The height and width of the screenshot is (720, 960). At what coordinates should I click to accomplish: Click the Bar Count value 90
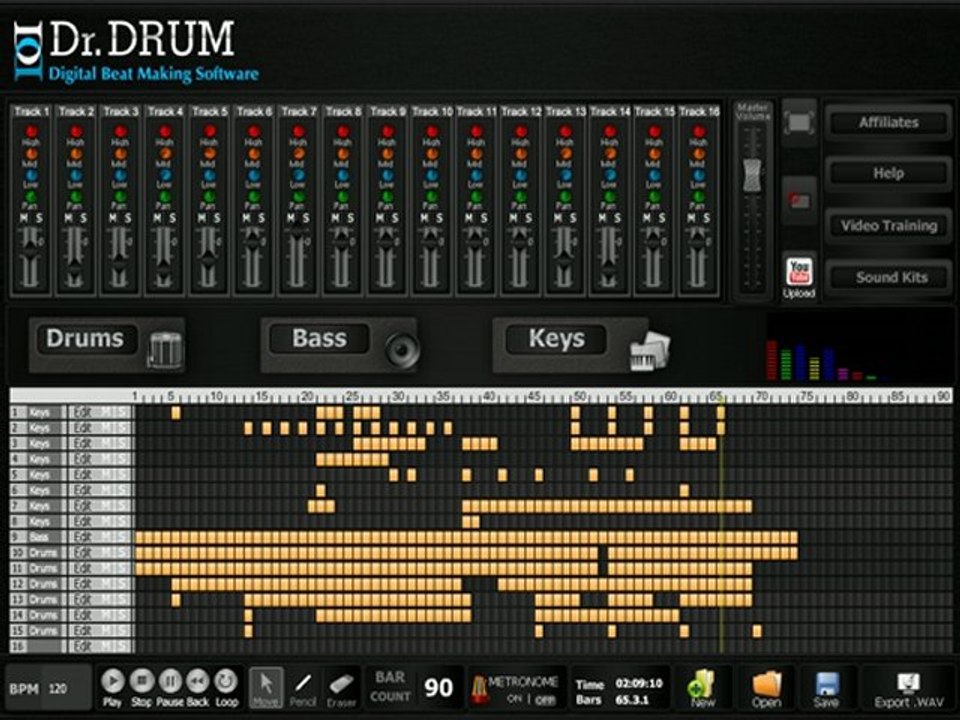pos(439,688)
